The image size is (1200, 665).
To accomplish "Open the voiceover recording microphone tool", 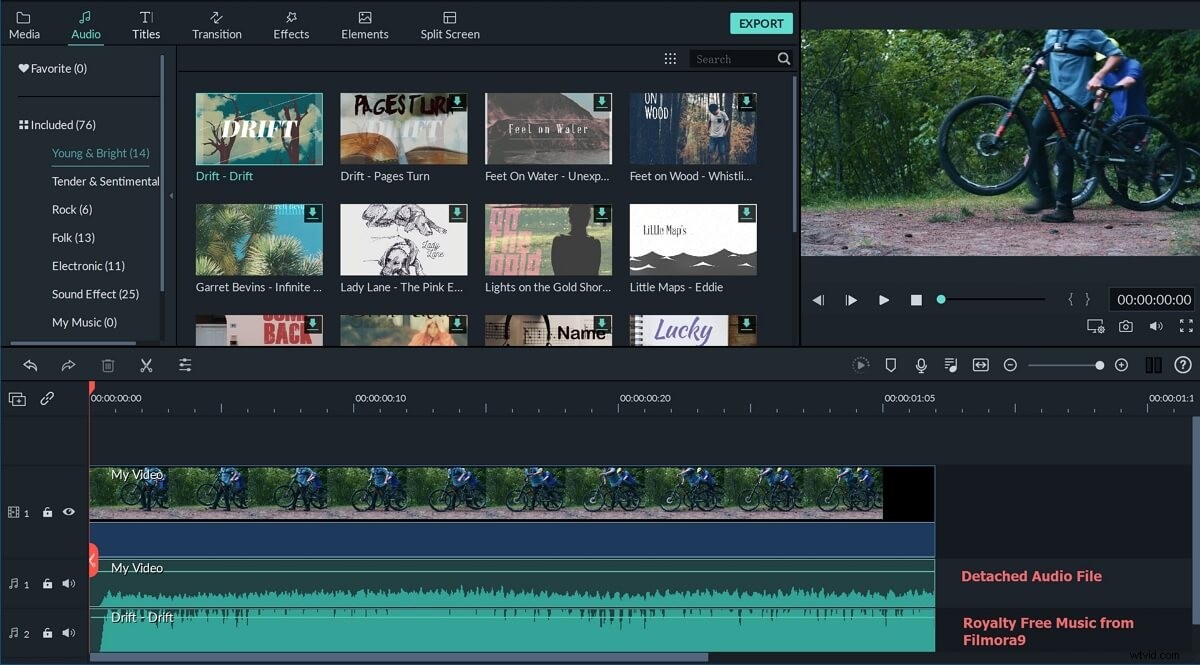I will pyautogui.click(x=920, y=365).
